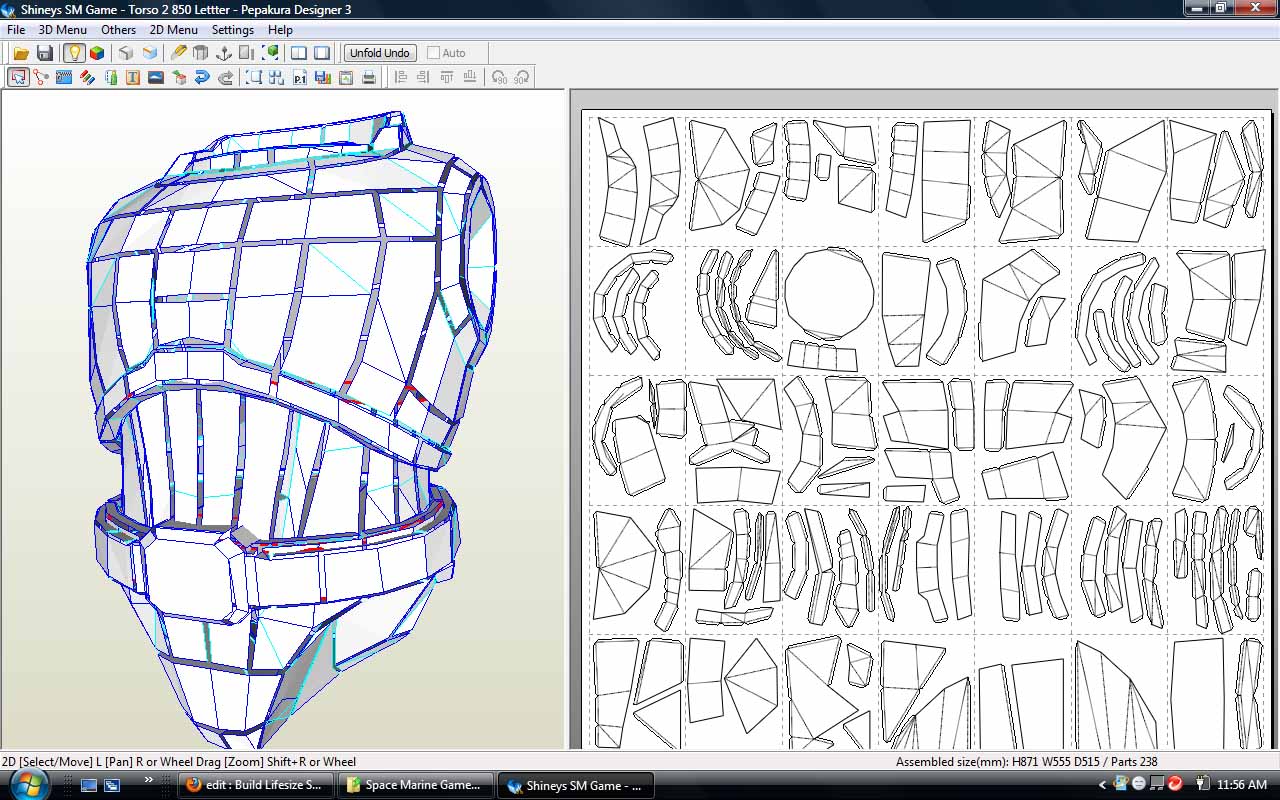This screenshot has width=1280, height=800.
Task: Switch to 'Space Marine Game...' taskbar button
Action: pyautogui.click(x=416, y=785)
